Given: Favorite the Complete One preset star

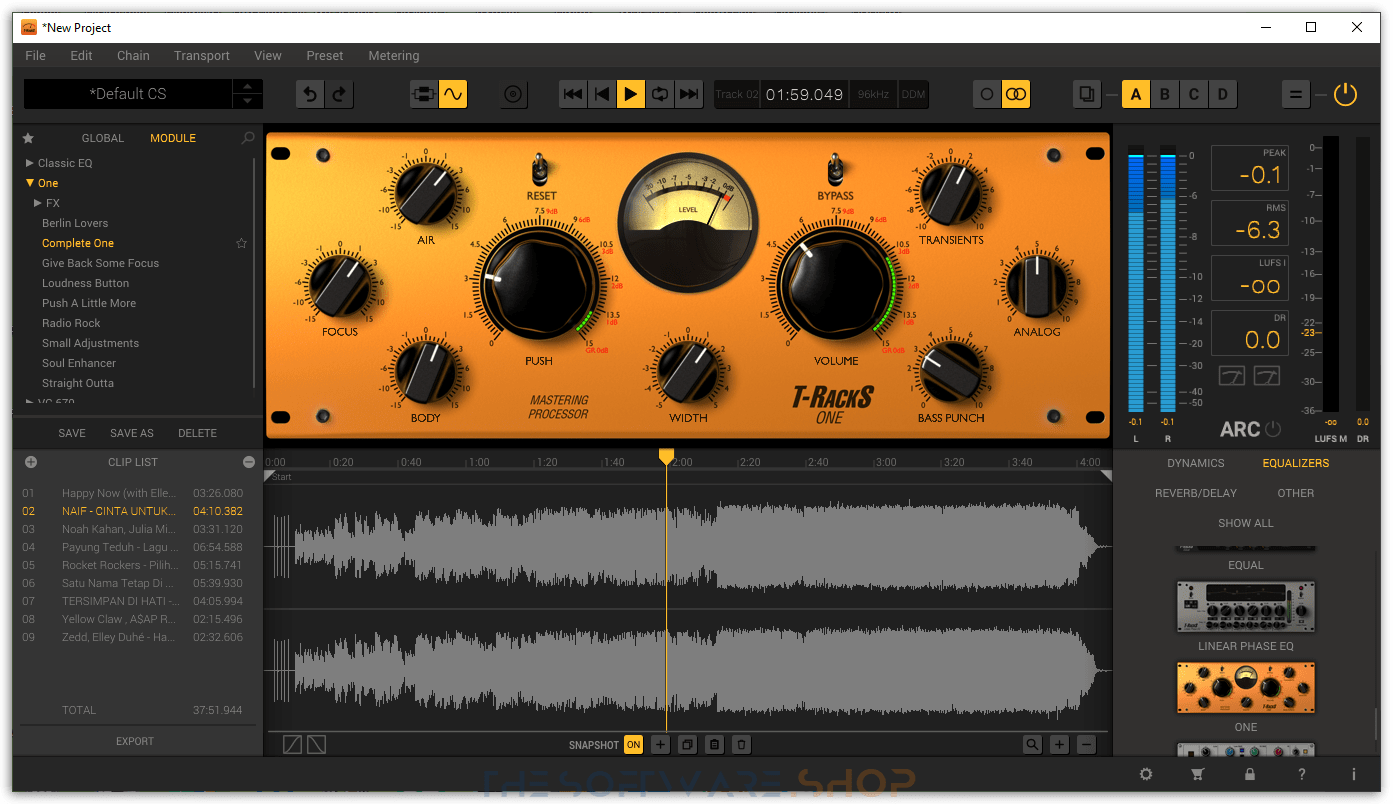Looking at the screenshot, I should pos(241,243).
